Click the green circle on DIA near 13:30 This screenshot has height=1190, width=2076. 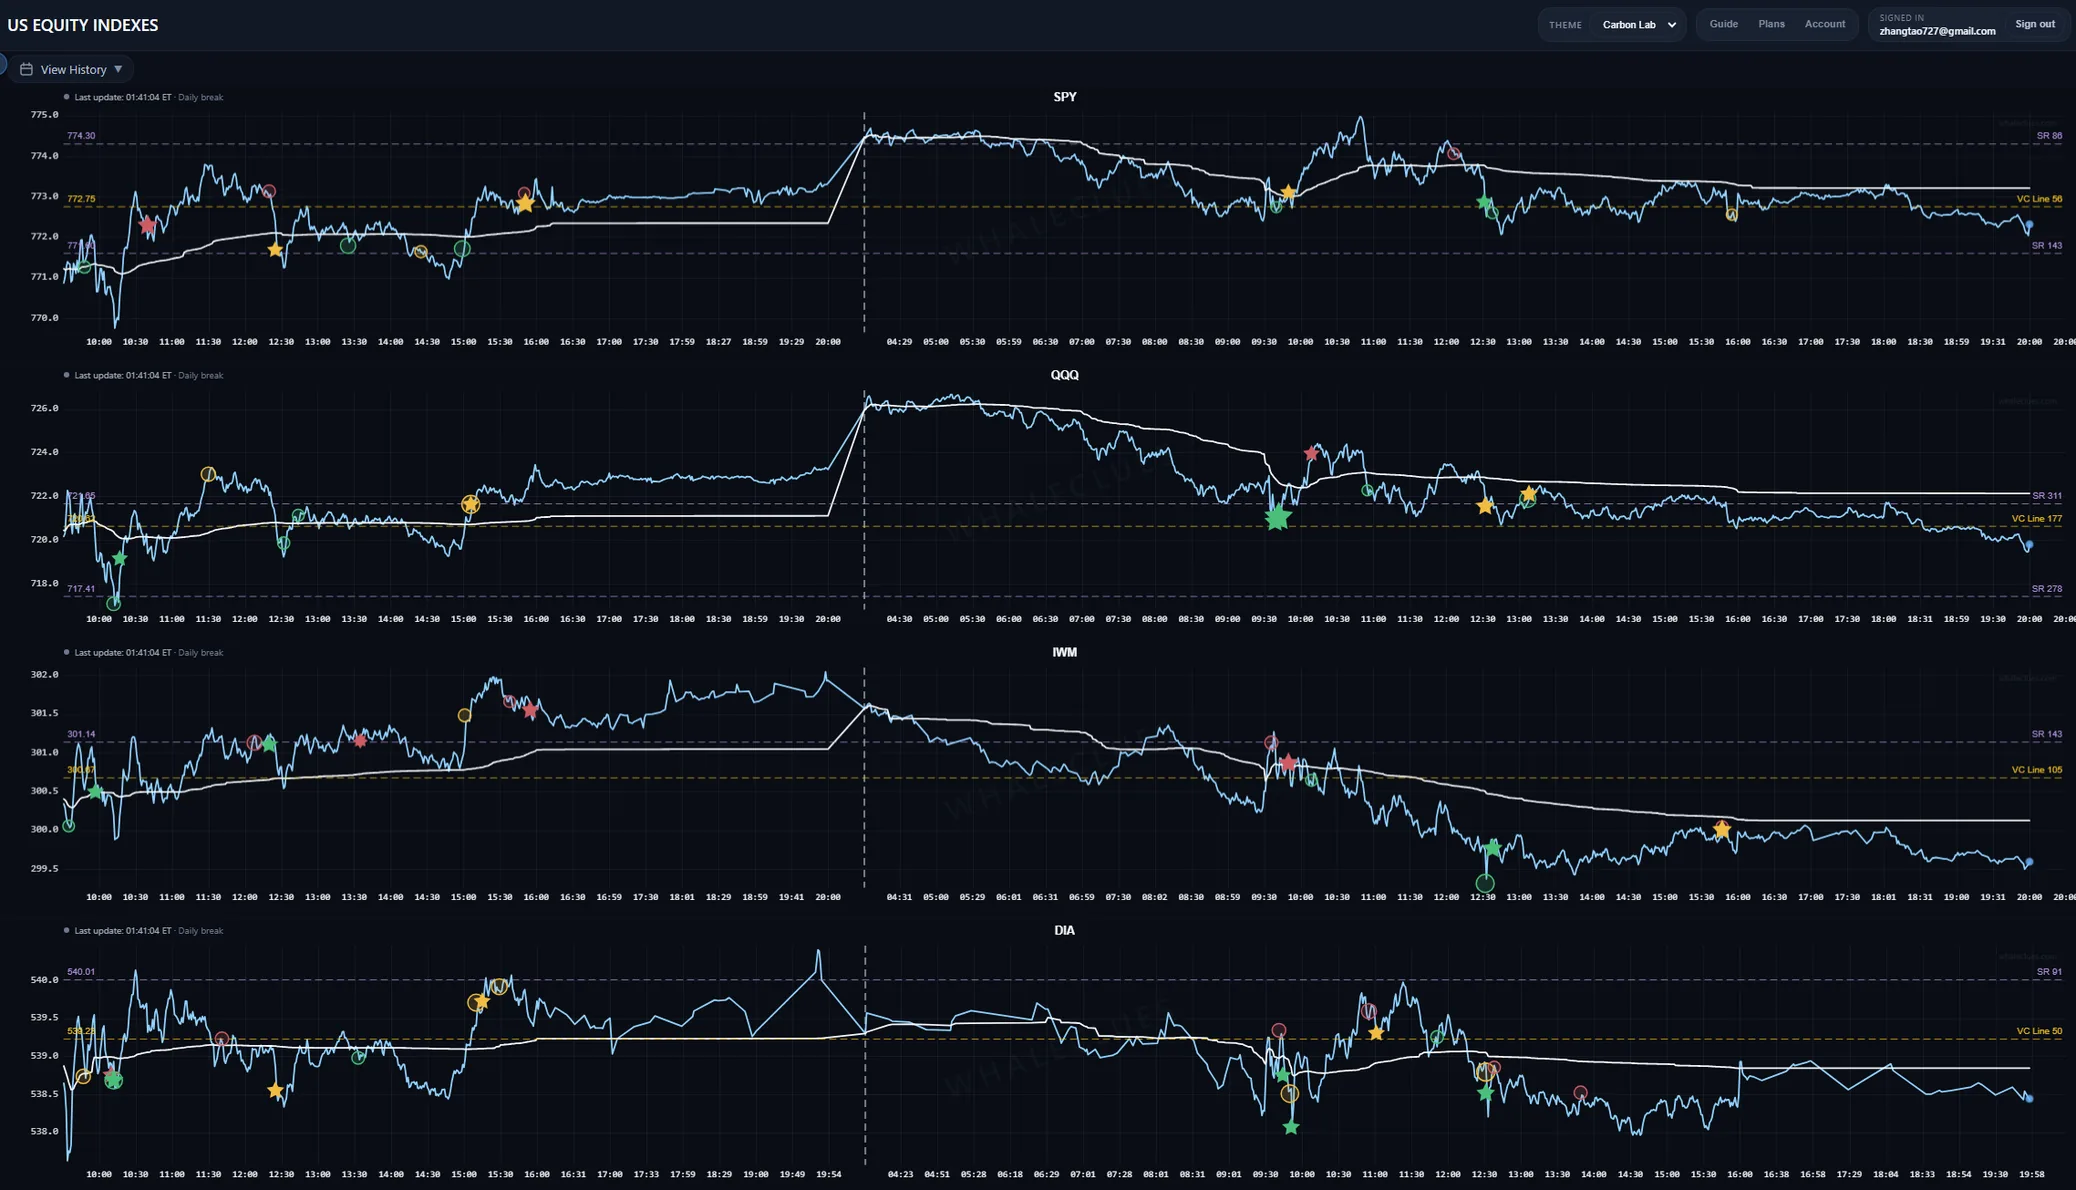(358, 1057)
